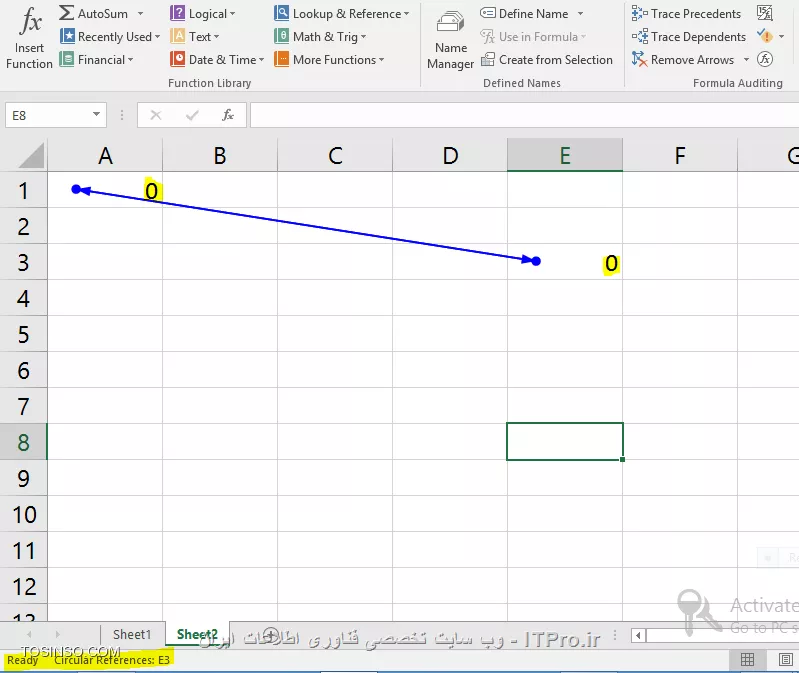Switch to Sheet1 tab
Image resolution: width=799 pixels, height=673 pixels.
coord(132,634)
